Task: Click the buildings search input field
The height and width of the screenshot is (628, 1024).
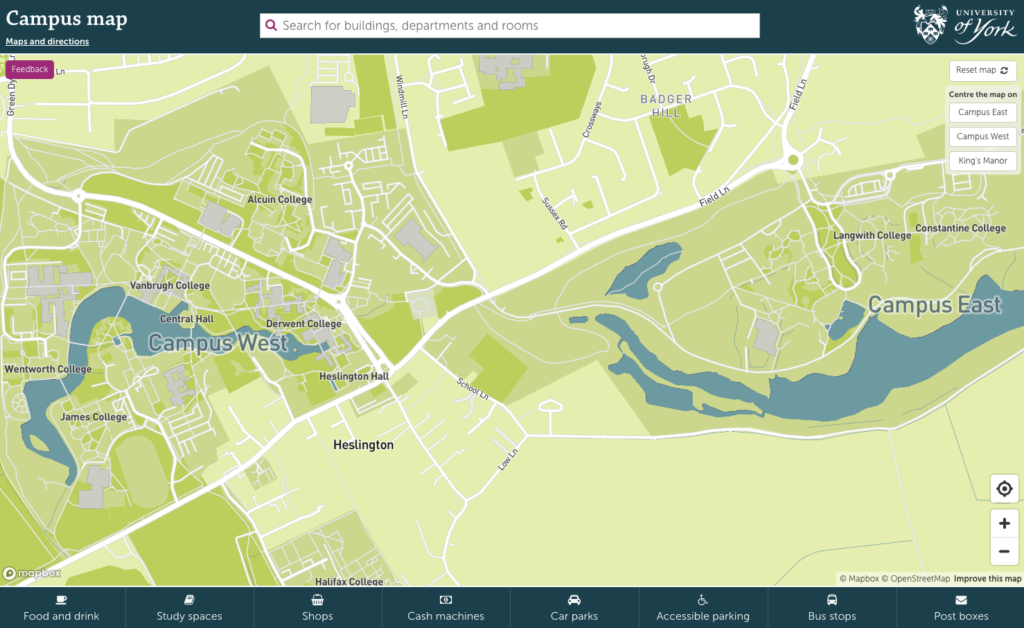Action: (515, 26)
